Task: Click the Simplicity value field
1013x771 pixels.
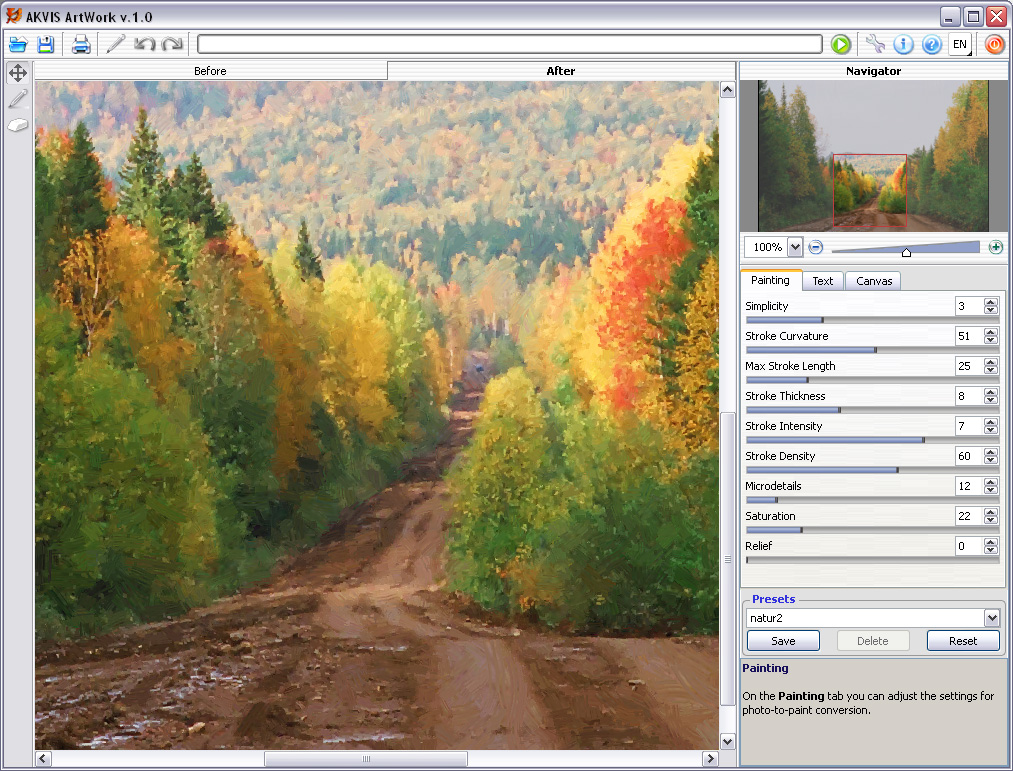Action: [968, 306]
